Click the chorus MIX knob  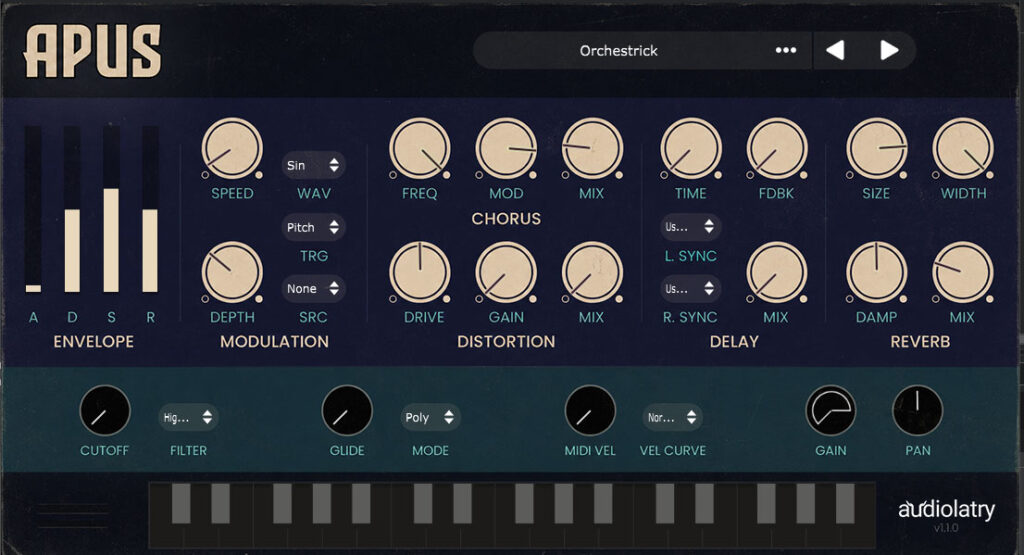(x=592, y=149)
